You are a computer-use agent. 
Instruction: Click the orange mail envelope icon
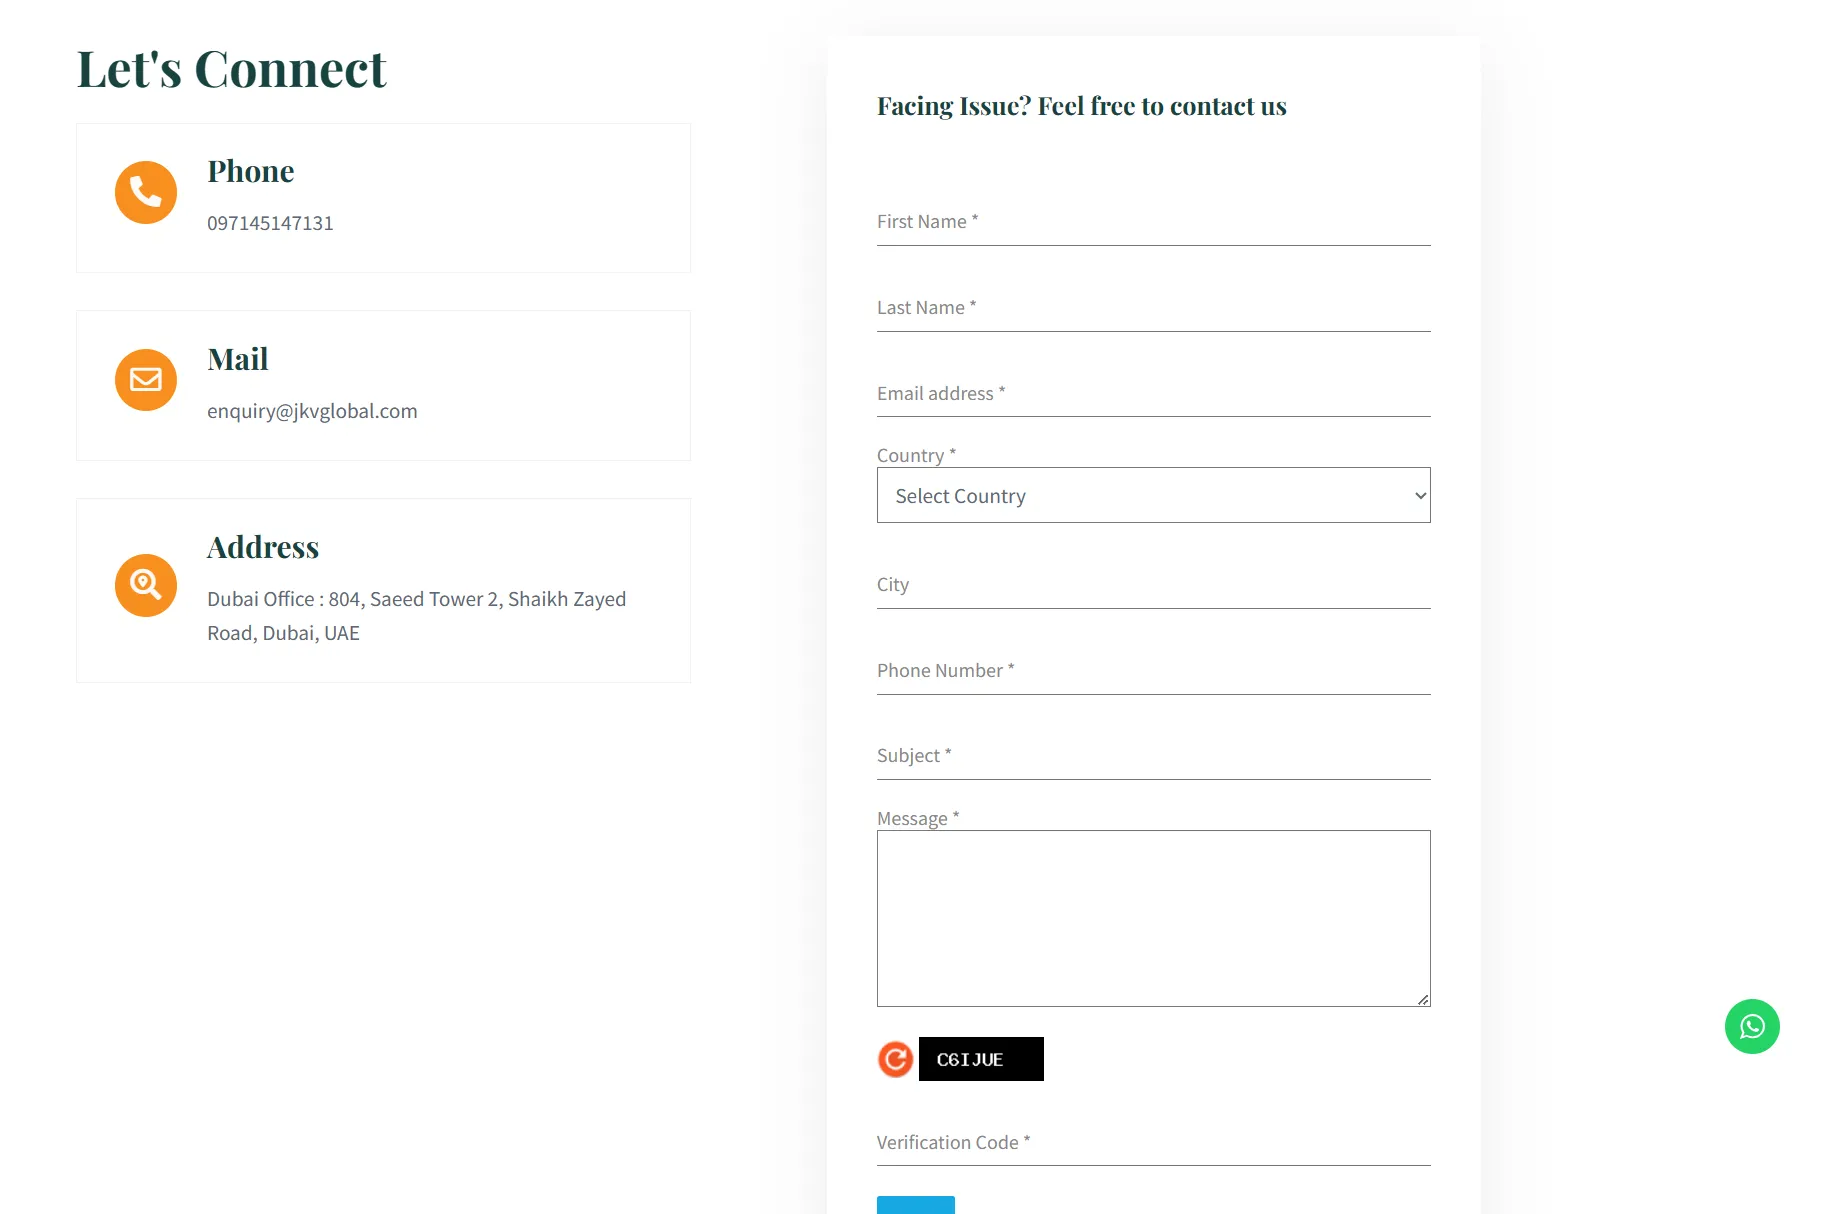coord(146,380)
